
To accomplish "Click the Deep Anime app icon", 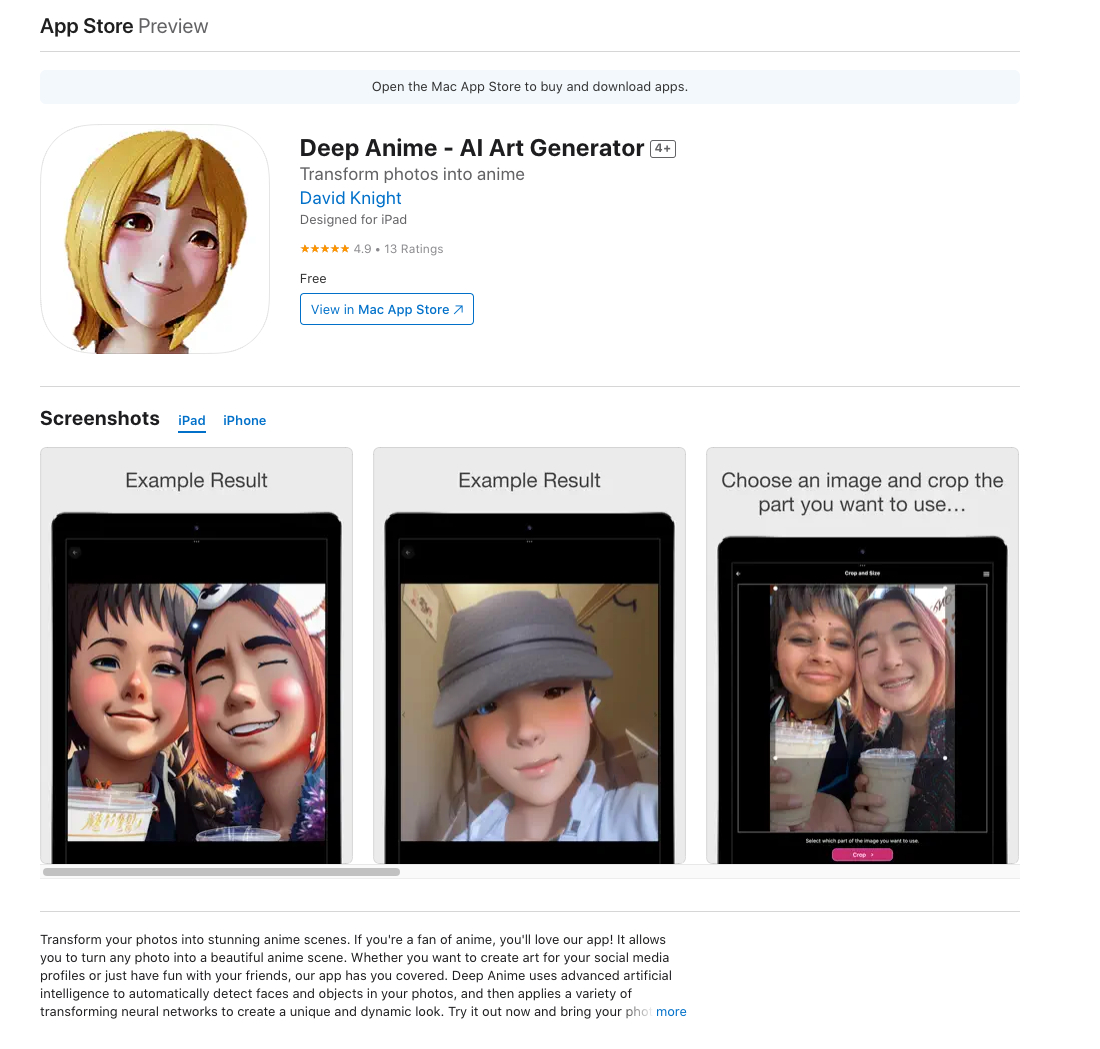I will pos(155,239).
